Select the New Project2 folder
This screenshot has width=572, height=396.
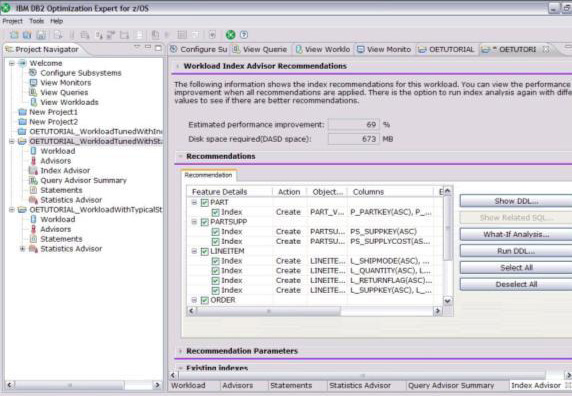[x=53, y=122]
